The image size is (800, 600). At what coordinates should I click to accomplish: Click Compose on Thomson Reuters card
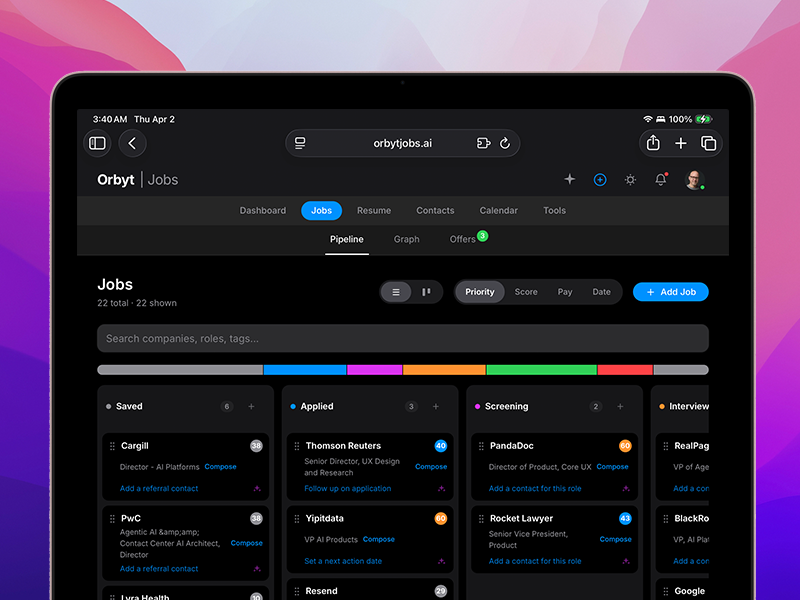click(431, 467)
